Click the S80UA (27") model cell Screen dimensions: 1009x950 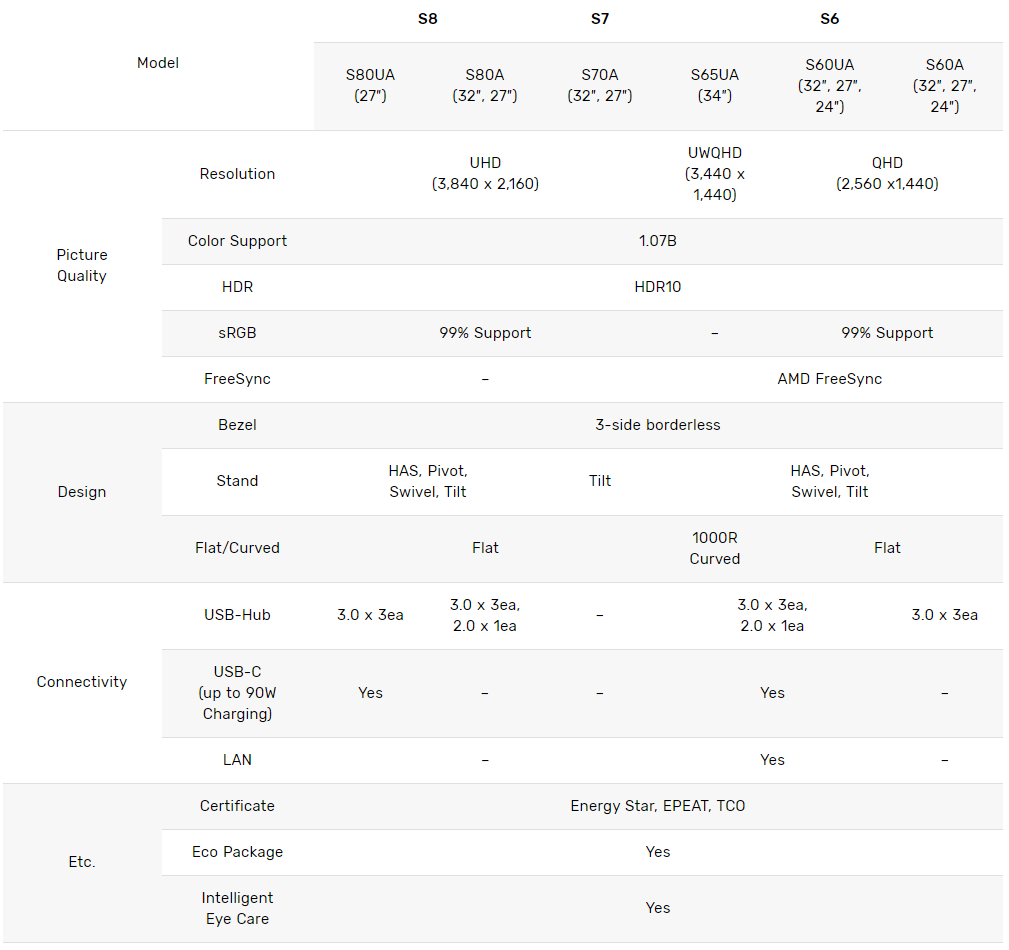[x=370, y=85]
